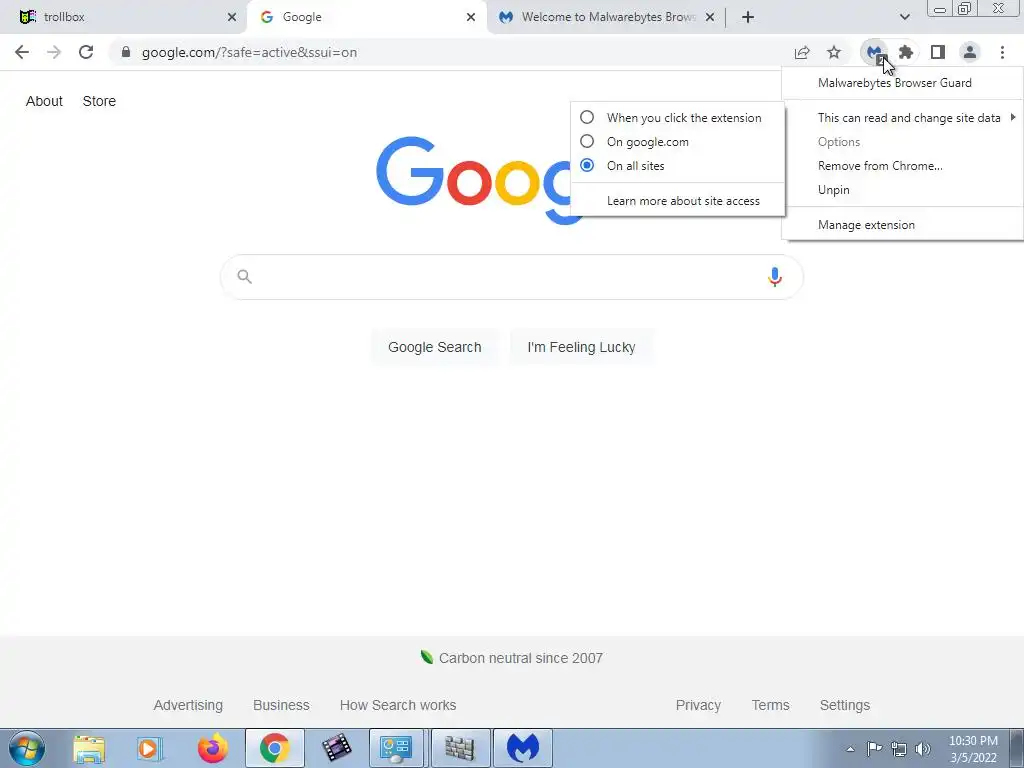Open the share page icon in address bar
1024x768 pixels.
coord(802,52)
